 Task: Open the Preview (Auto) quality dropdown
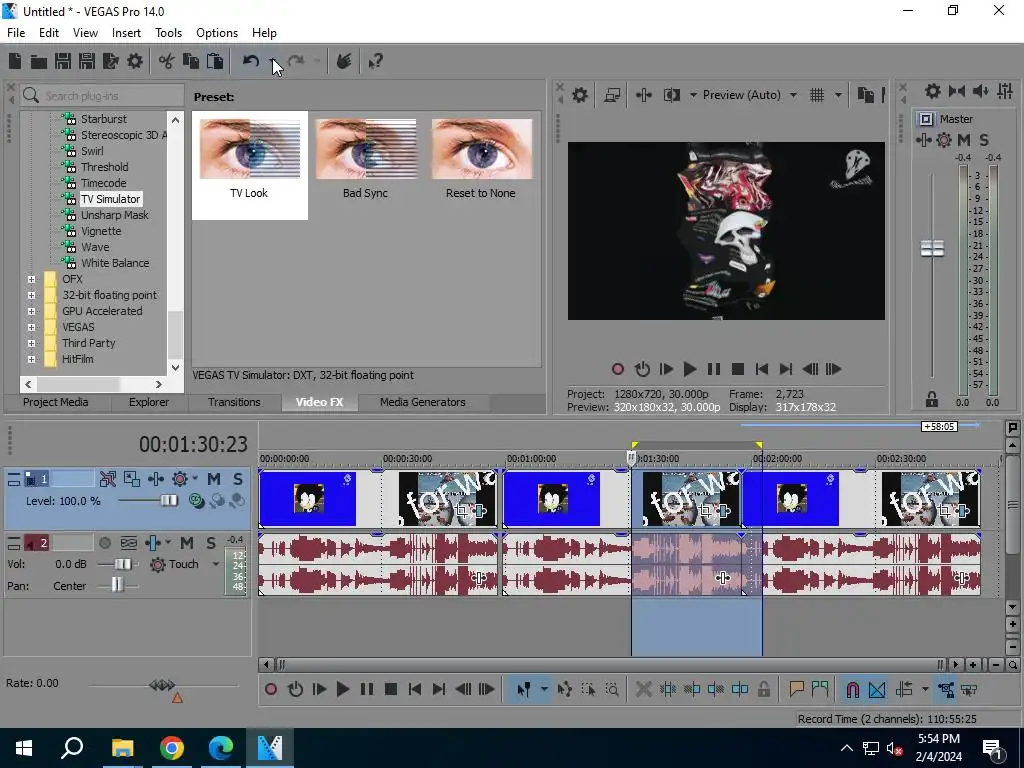793,95
